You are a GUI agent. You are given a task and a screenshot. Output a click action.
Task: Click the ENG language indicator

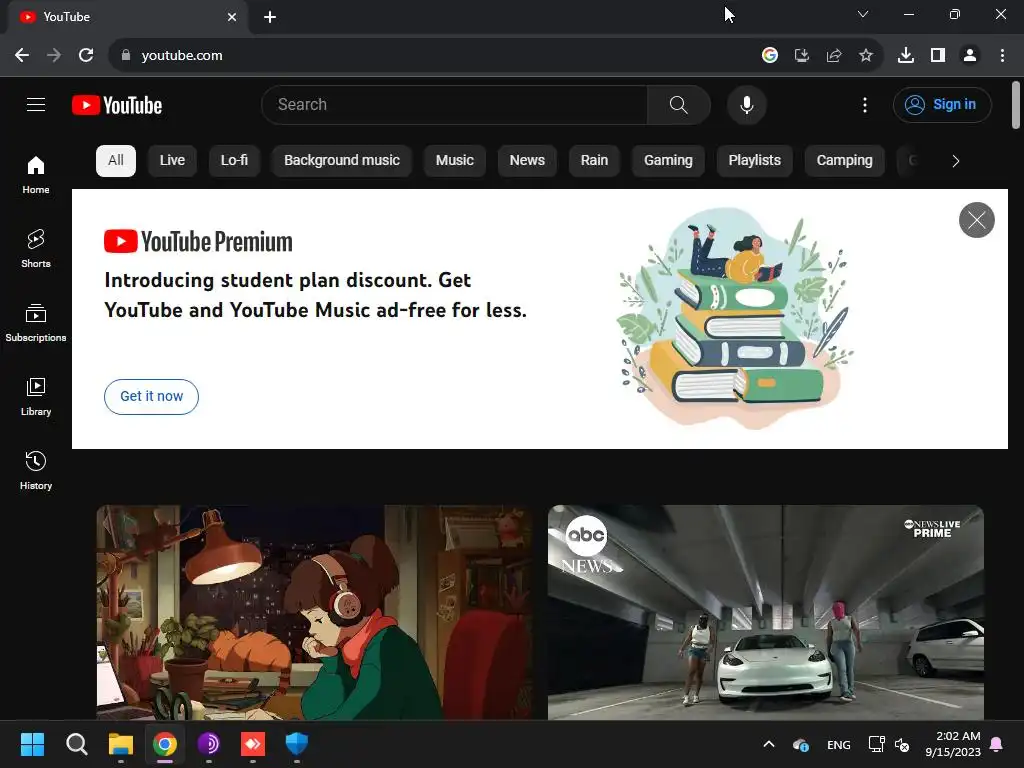point(839,744)
